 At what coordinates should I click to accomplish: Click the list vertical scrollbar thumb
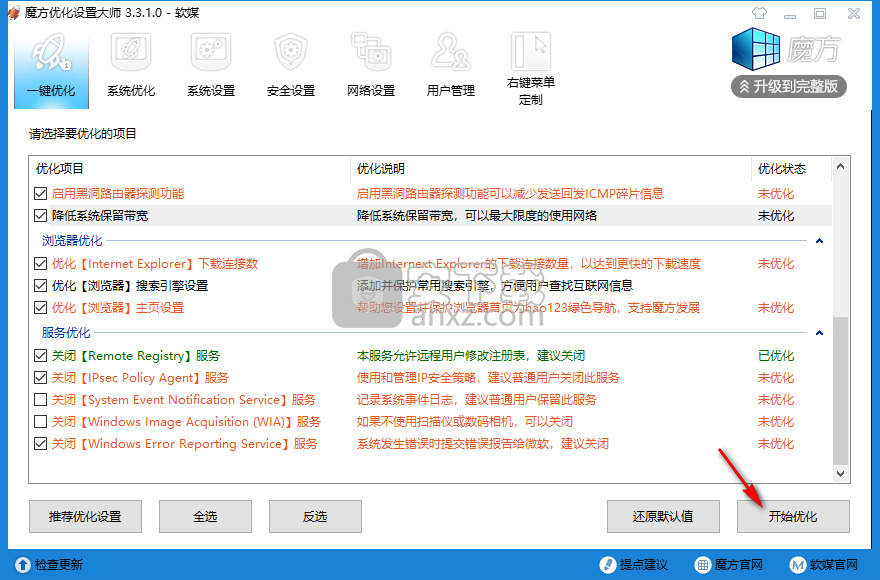840,391
